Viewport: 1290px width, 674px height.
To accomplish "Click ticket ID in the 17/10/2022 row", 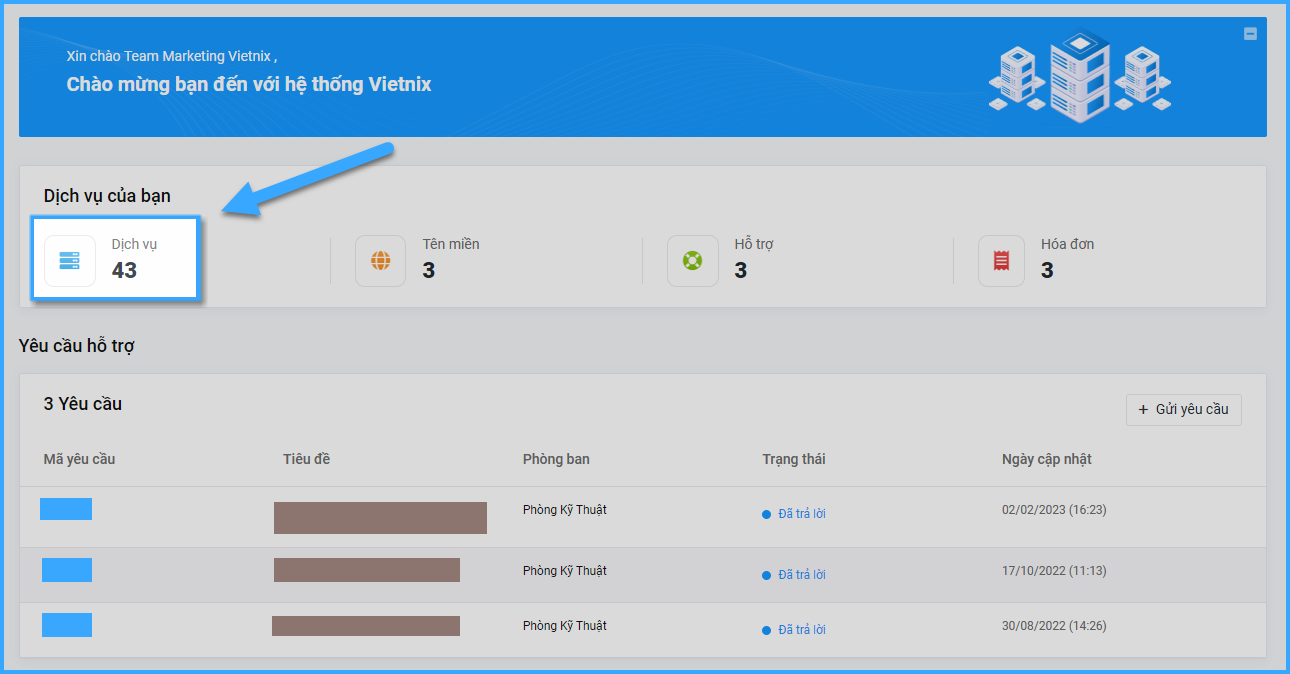I will 67,570.
